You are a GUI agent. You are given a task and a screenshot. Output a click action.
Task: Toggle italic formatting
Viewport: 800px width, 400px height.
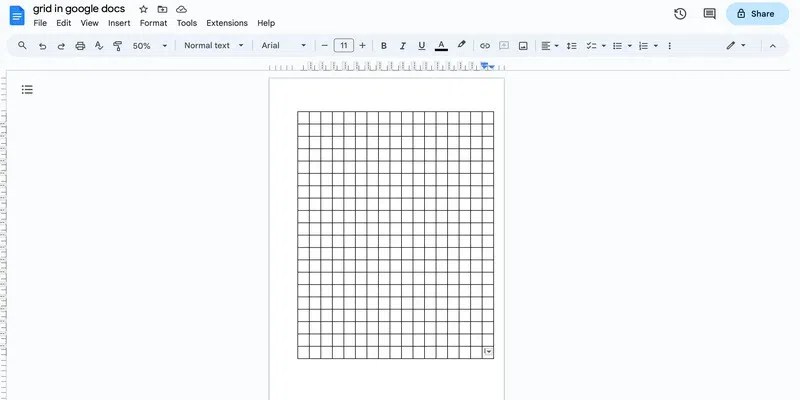tap(403, 46)
